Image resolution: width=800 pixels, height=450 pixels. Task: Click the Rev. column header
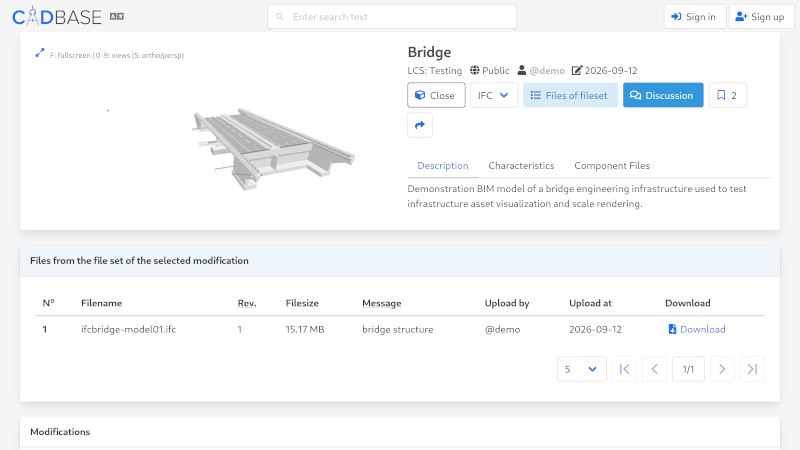tap(247, 303)
